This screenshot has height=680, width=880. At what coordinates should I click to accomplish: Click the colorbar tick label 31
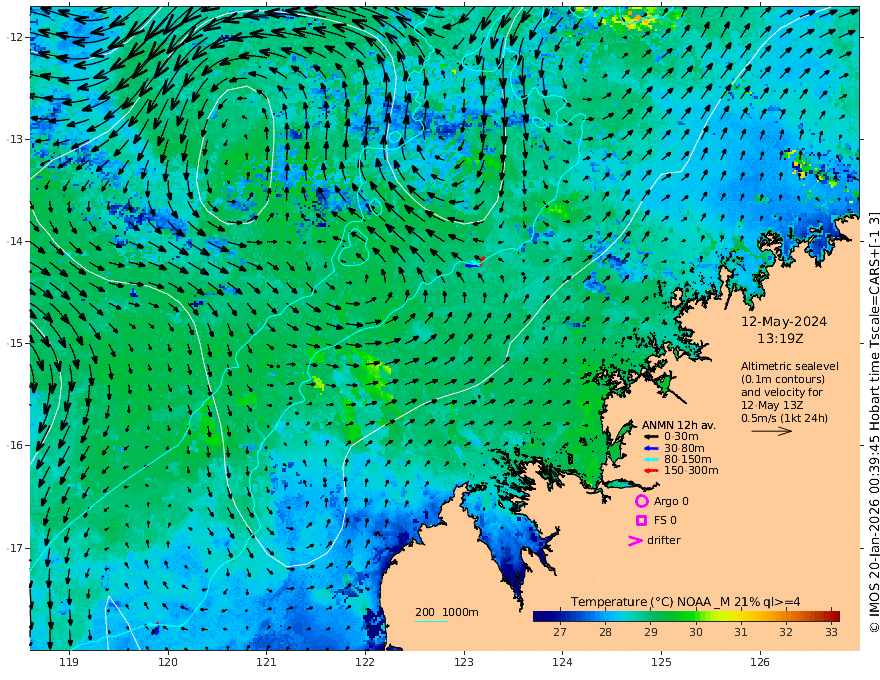741,632
